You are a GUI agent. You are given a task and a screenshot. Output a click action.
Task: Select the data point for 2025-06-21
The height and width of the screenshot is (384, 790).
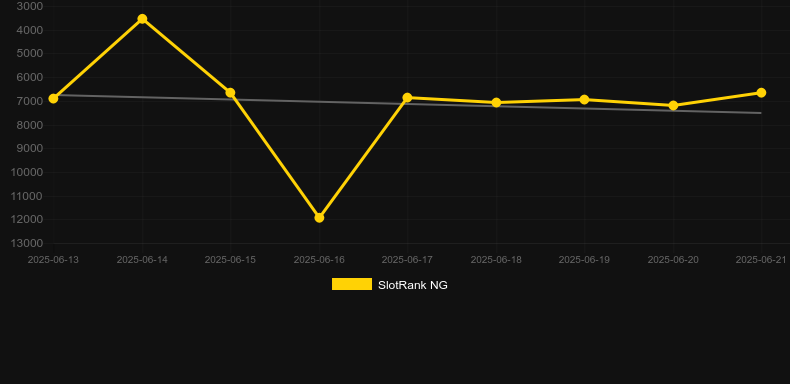pos(761,93)
